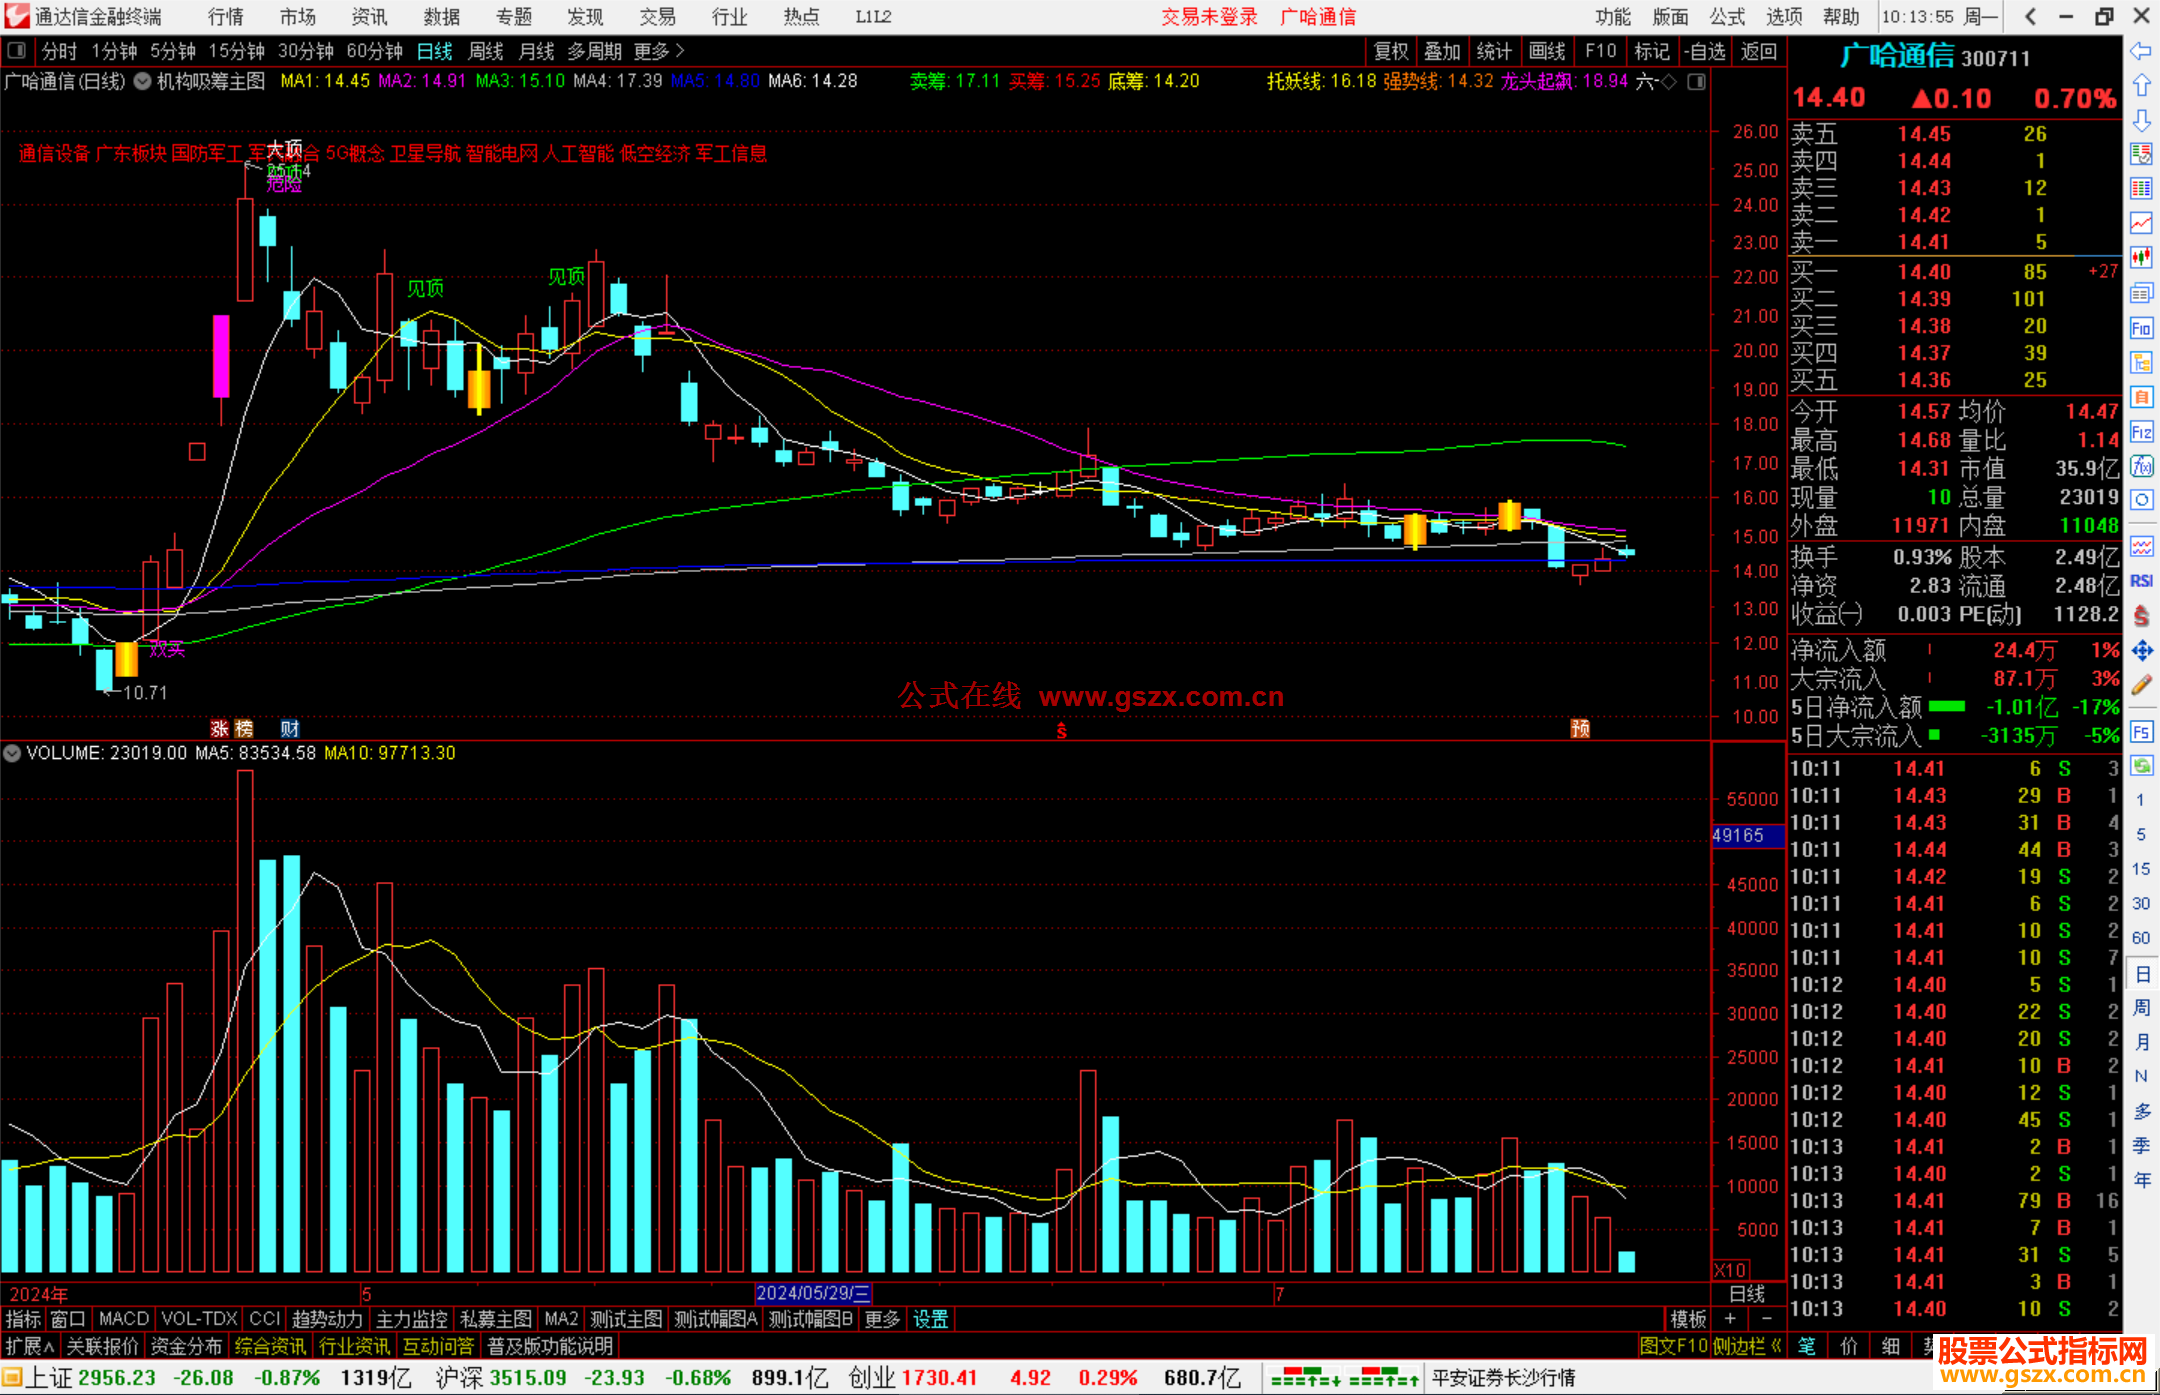2160x1395 pixels.
Task: Toggle the circle beside VOLUME indicator label
Action: 12,753
